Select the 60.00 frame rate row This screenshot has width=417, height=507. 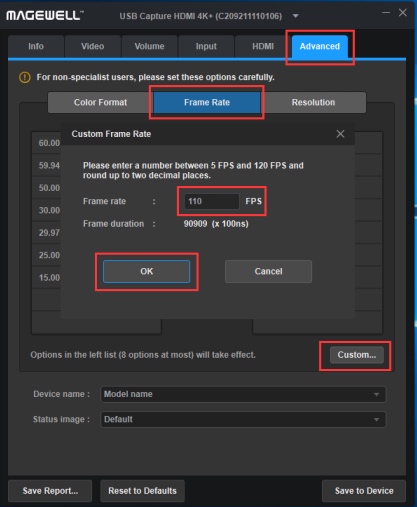[x=47, y=143]
